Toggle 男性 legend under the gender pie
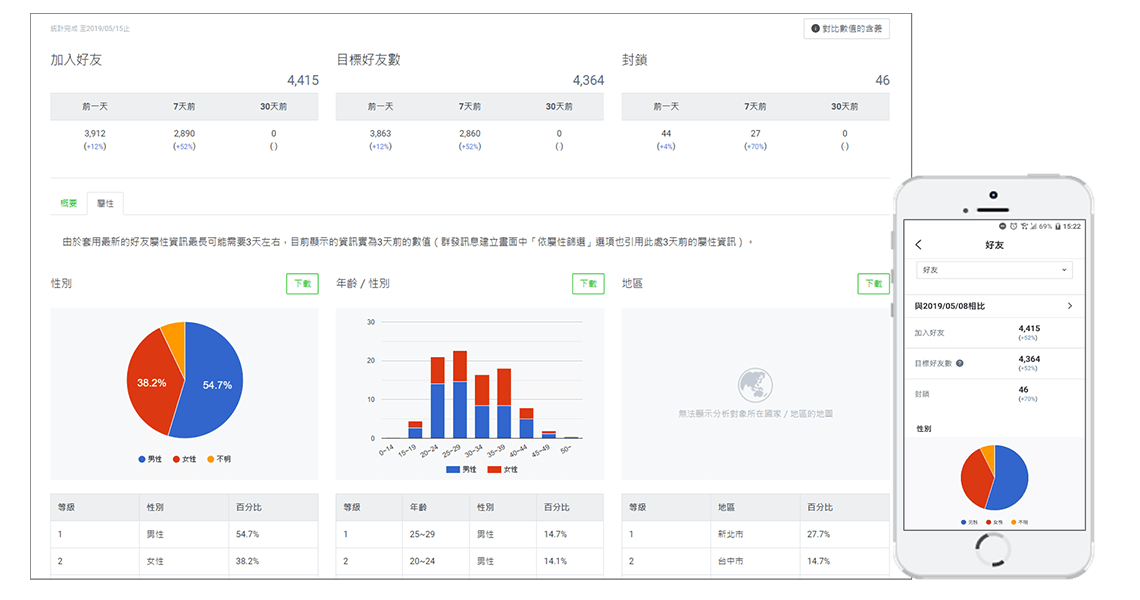Viewport: 1140px width, 600px height. click(151, 459)
